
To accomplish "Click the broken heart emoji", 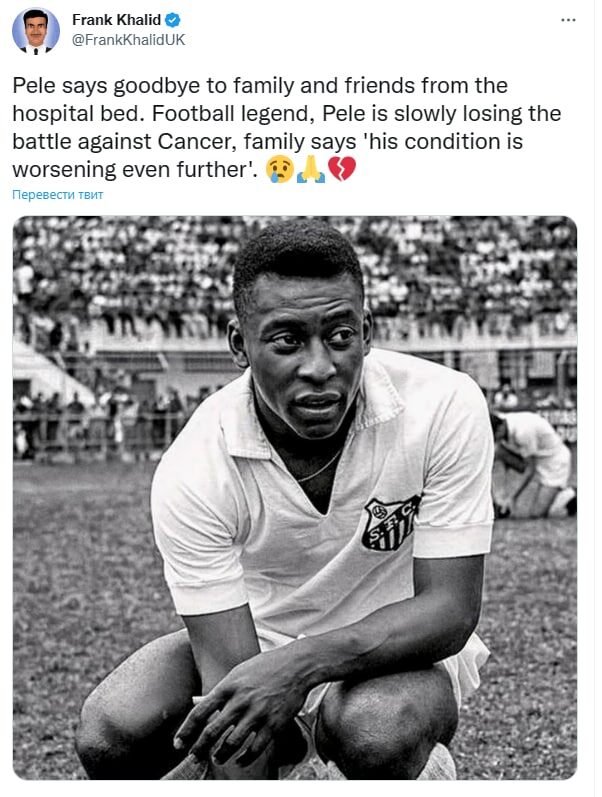I will point(342,169).
